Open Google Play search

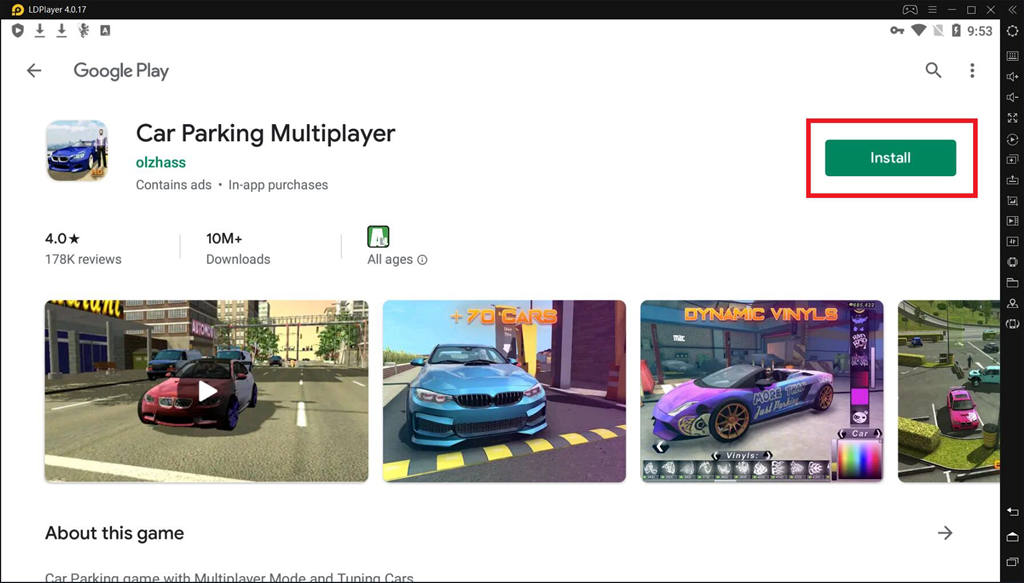pyautogui.click(x=933, y=70)
